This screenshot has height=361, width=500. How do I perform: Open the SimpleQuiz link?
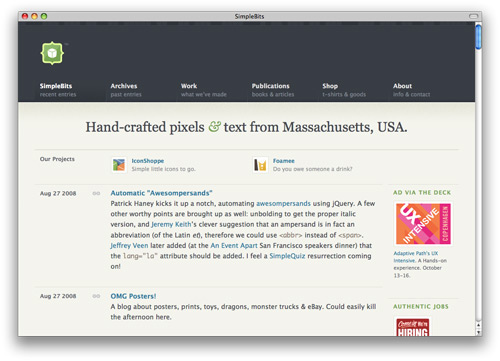pos(287,256)
